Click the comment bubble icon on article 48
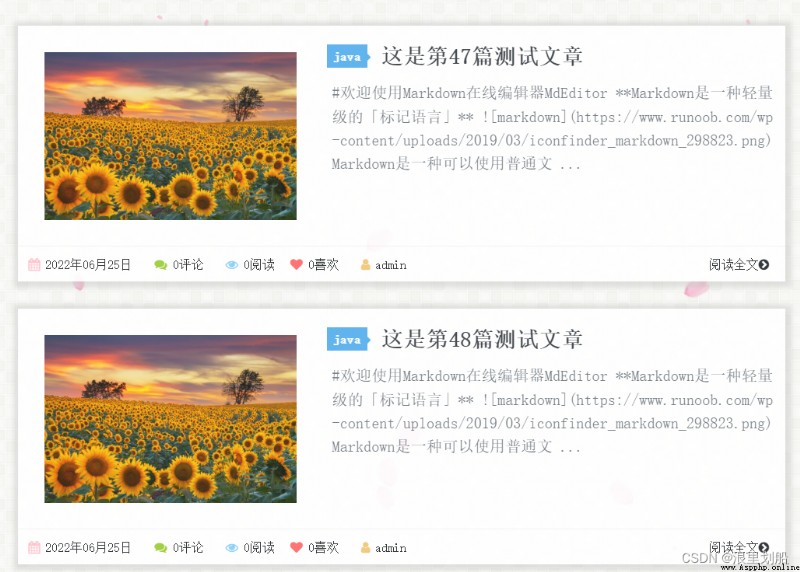 pos(161,548)
